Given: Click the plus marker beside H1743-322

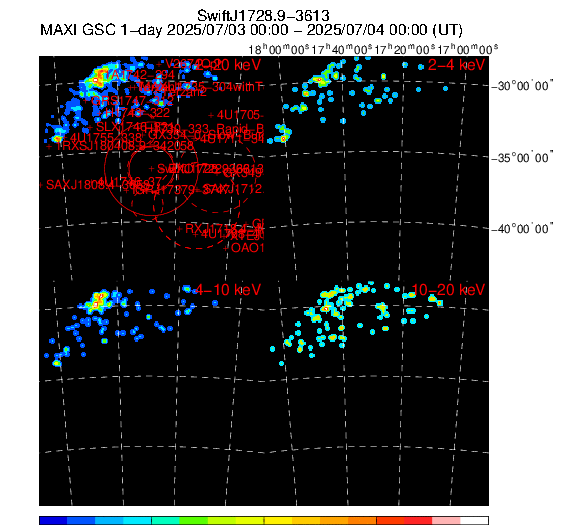Looking at the screenshot, I should 99,113.
